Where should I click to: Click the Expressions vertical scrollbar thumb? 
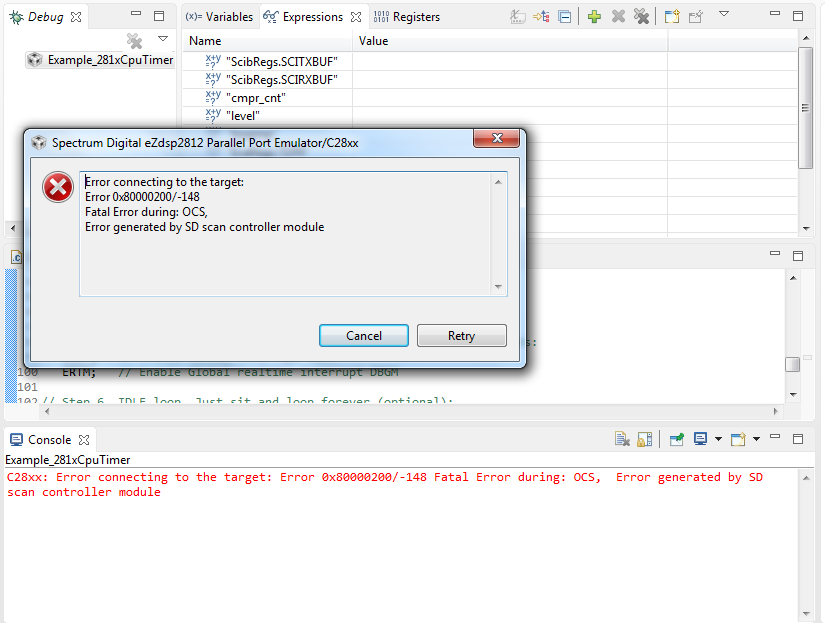(x=806, y=108)
